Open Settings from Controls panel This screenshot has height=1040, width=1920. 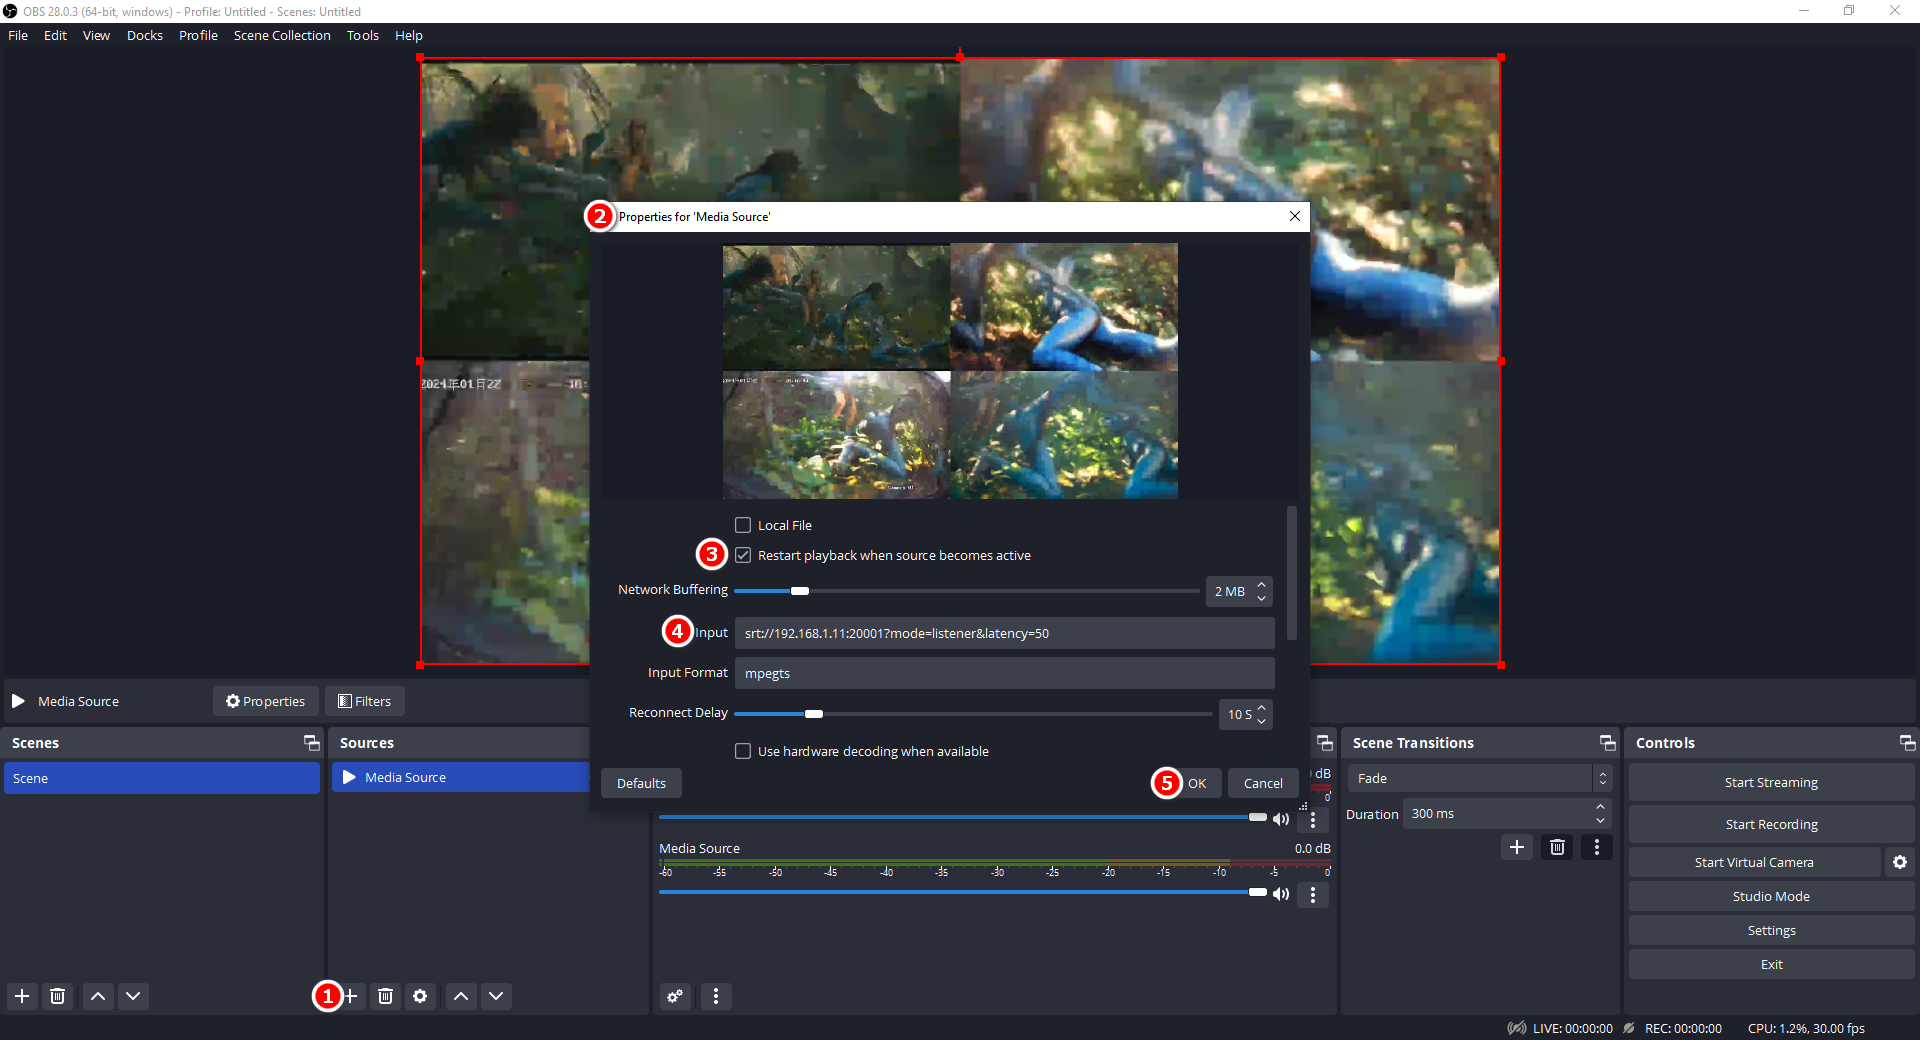point(1771,930)
